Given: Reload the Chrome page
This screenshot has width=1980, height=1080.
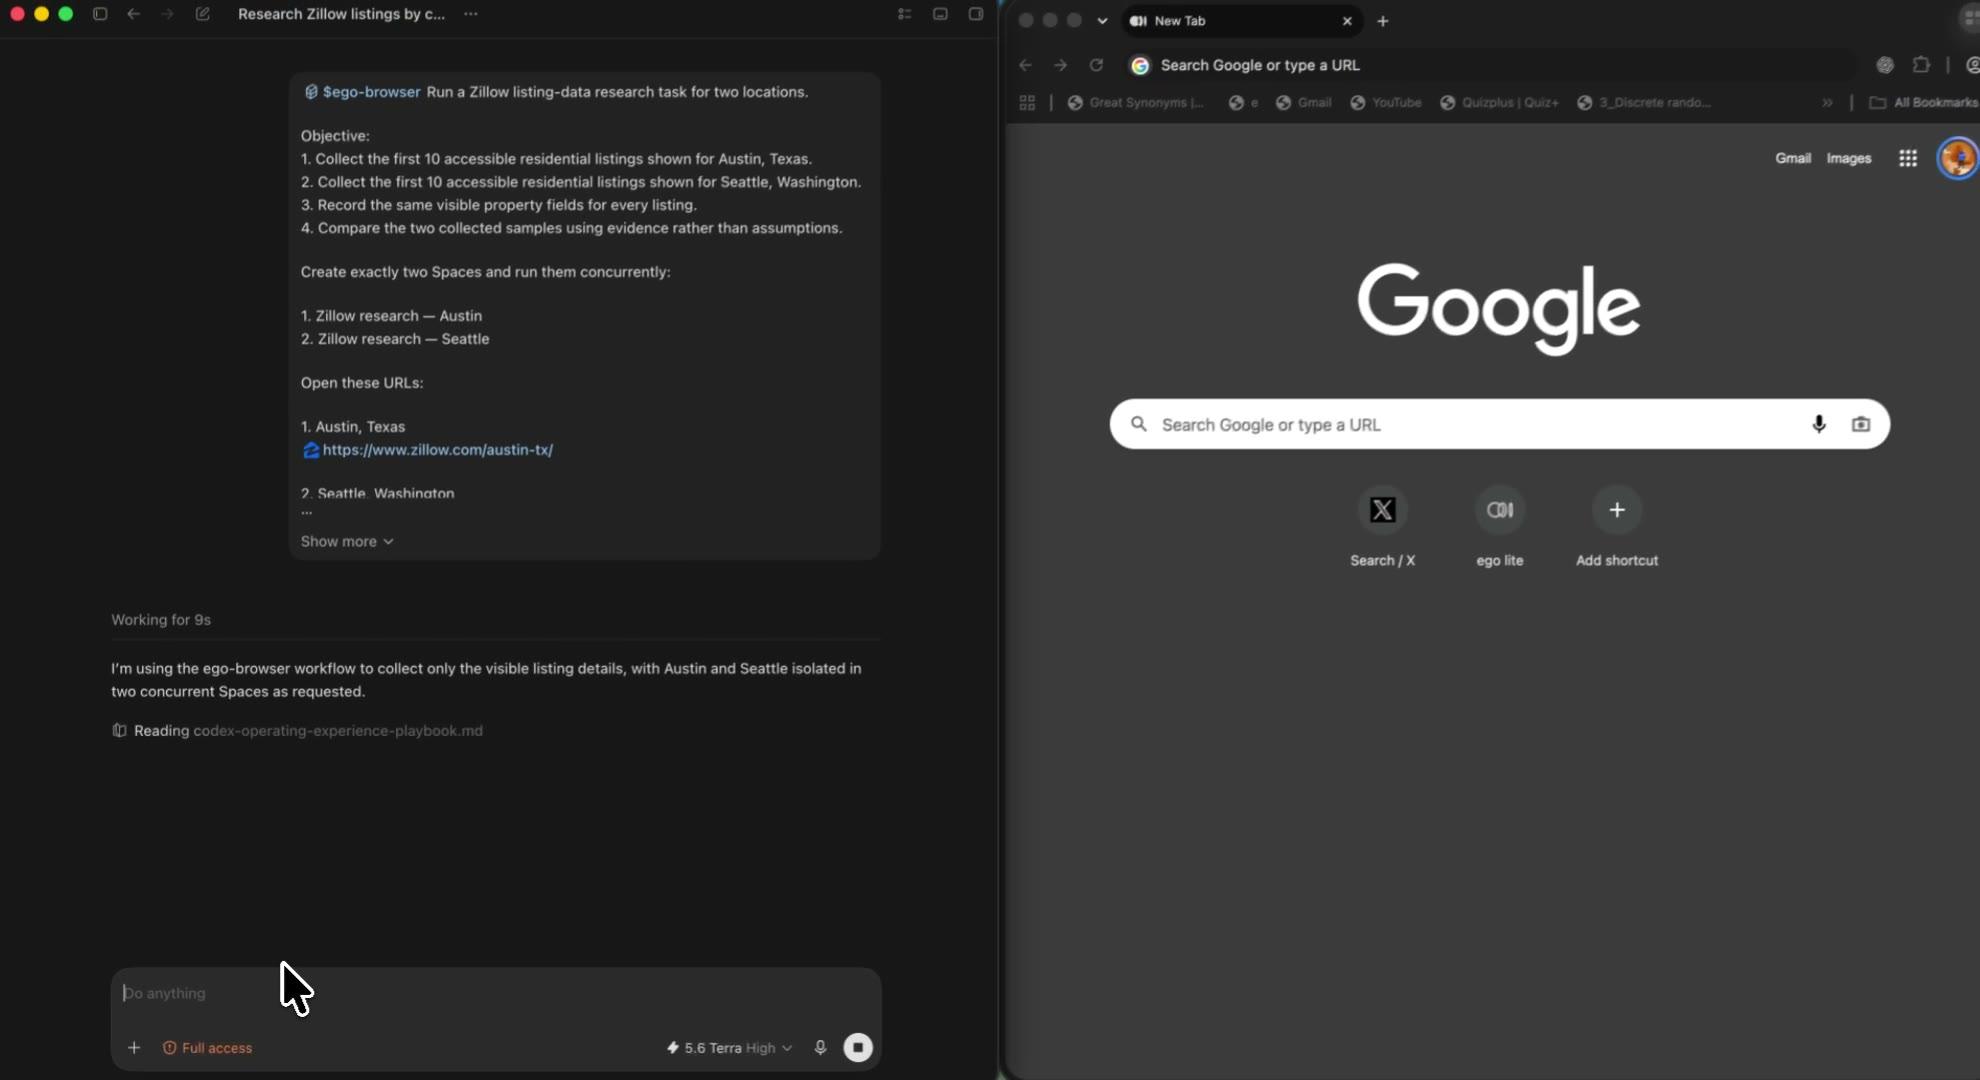Looking at the screenshot, I should pos(1097,65).
